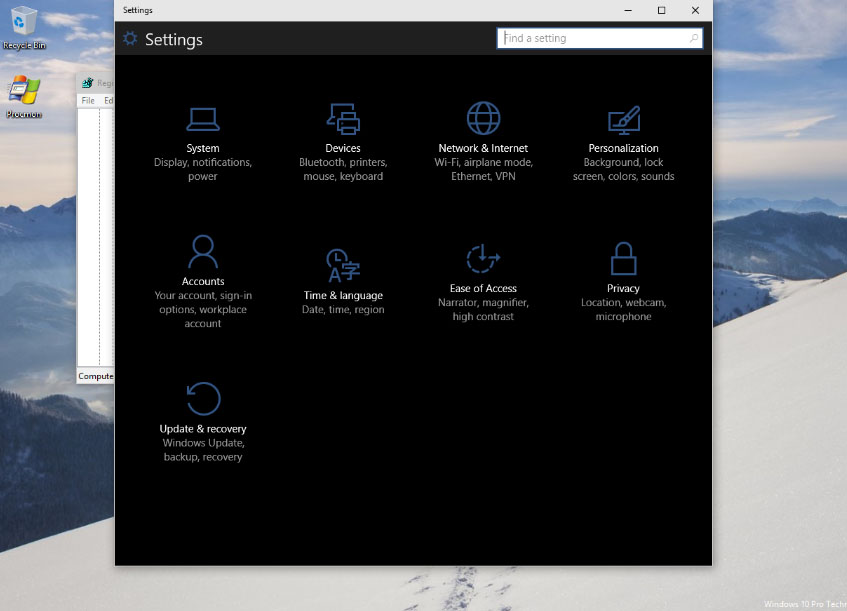This screenshot has width=847, height=611.
Task: Open File menu in Registry Editor window
Action: click(x=88, y=100)
